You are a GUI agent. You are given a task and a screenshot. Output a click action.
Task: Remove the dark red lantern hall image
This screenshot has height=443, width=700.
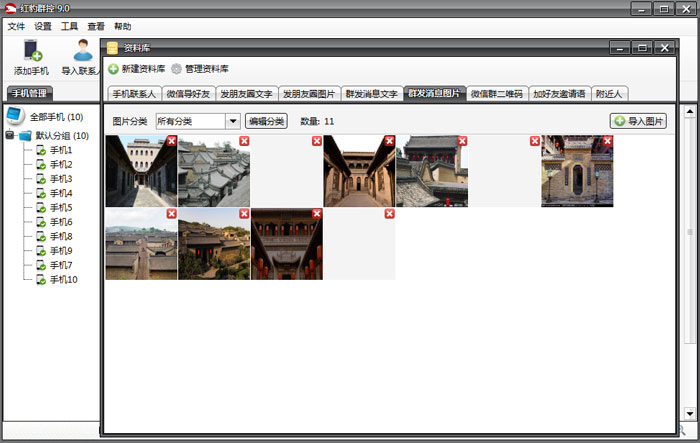[x=317, y=214]
